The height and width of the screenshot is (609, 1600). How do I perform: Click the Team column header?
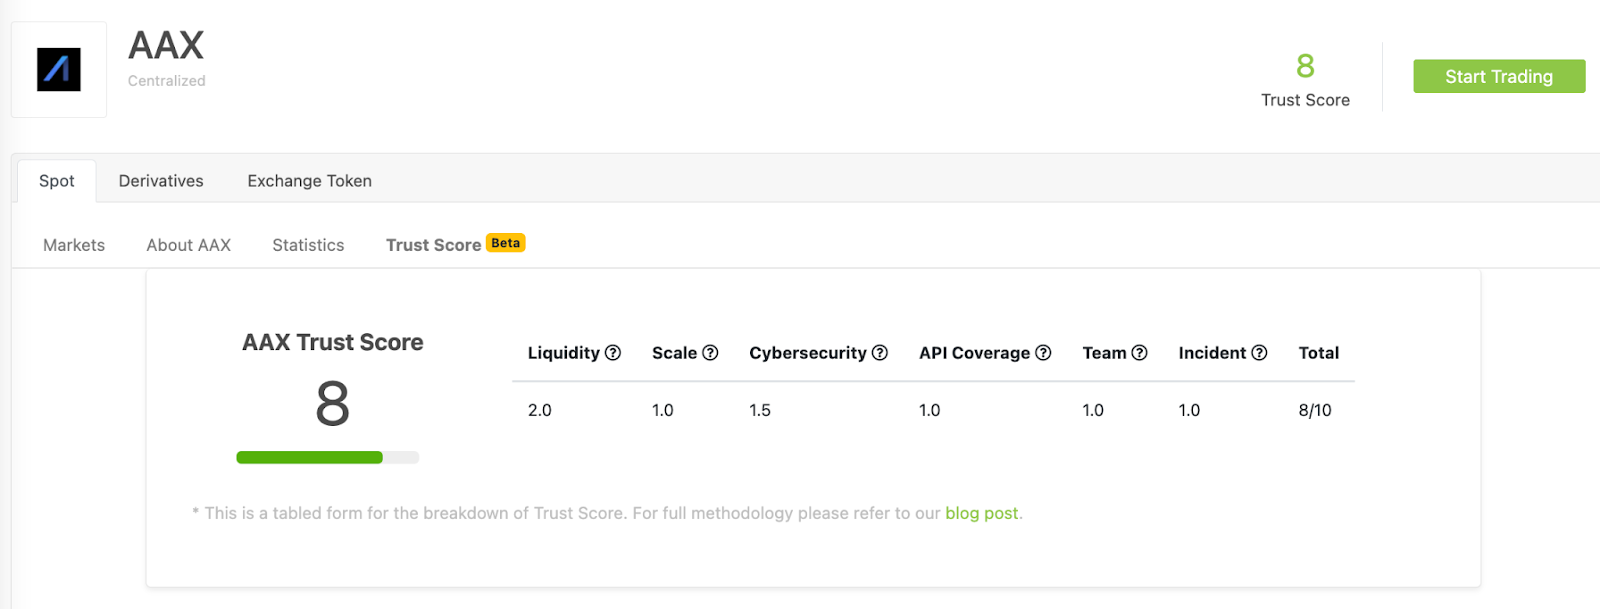1105,353
